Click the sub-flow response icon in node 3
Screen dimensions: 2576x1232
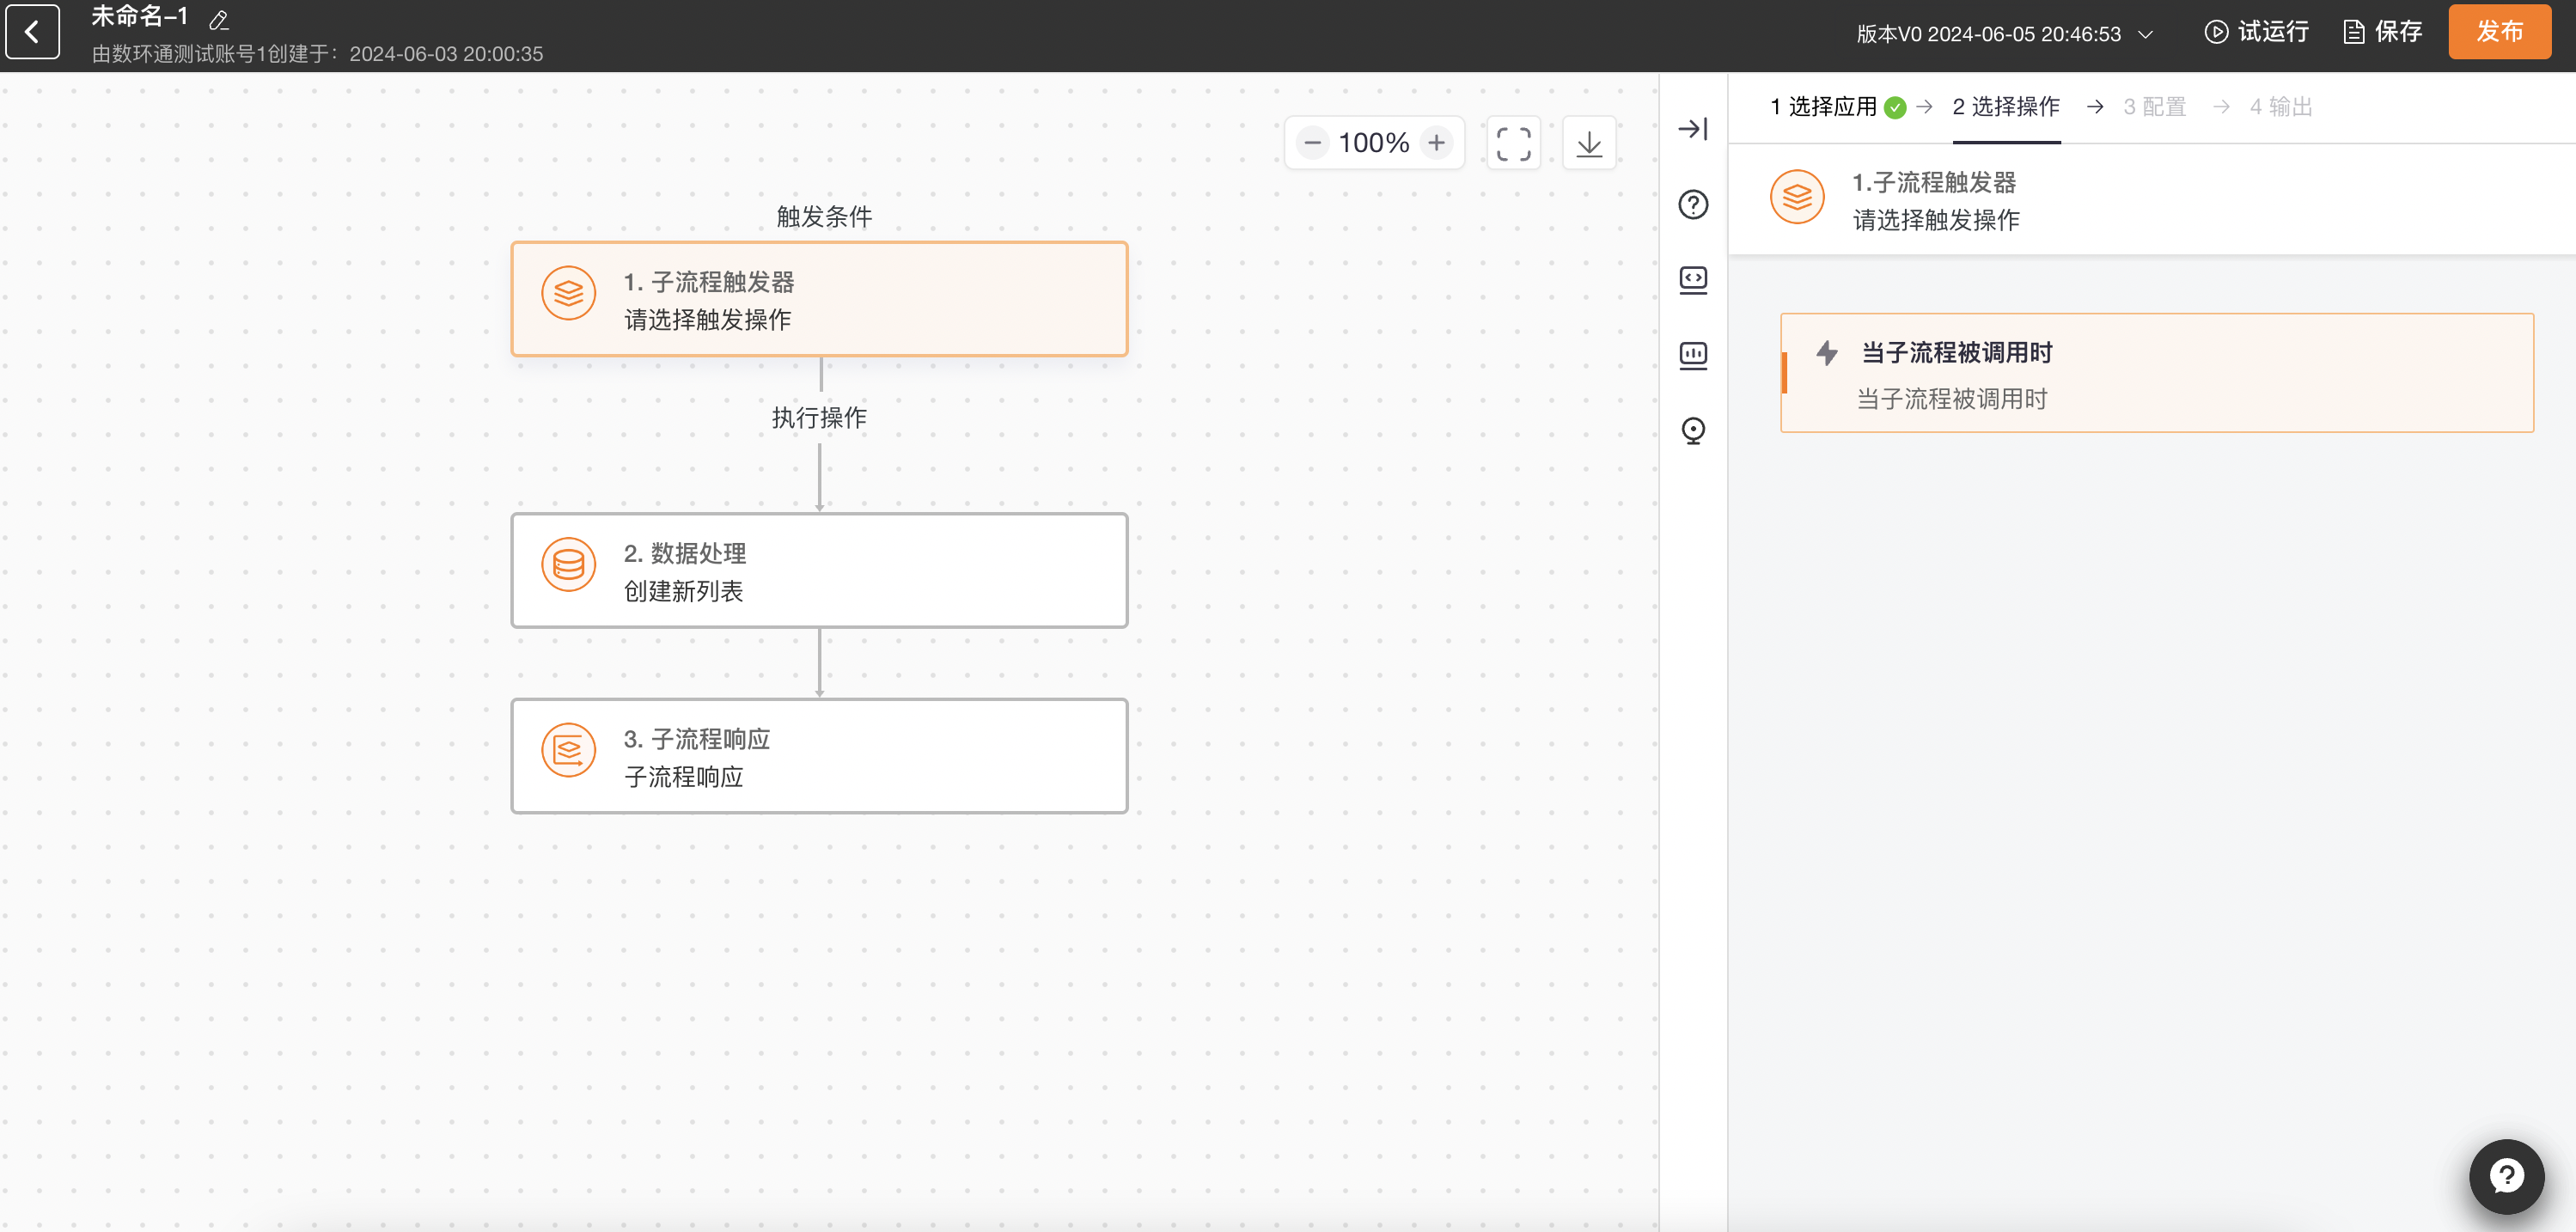coord(568,750)
